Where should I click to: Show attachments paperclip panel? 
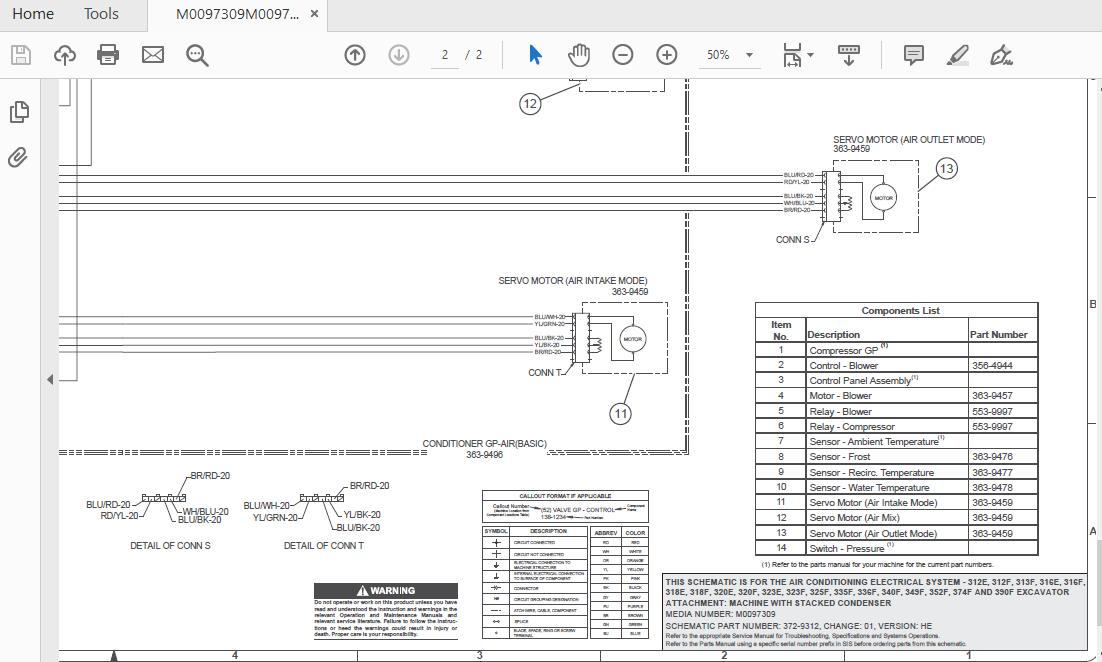click(18, 157)
